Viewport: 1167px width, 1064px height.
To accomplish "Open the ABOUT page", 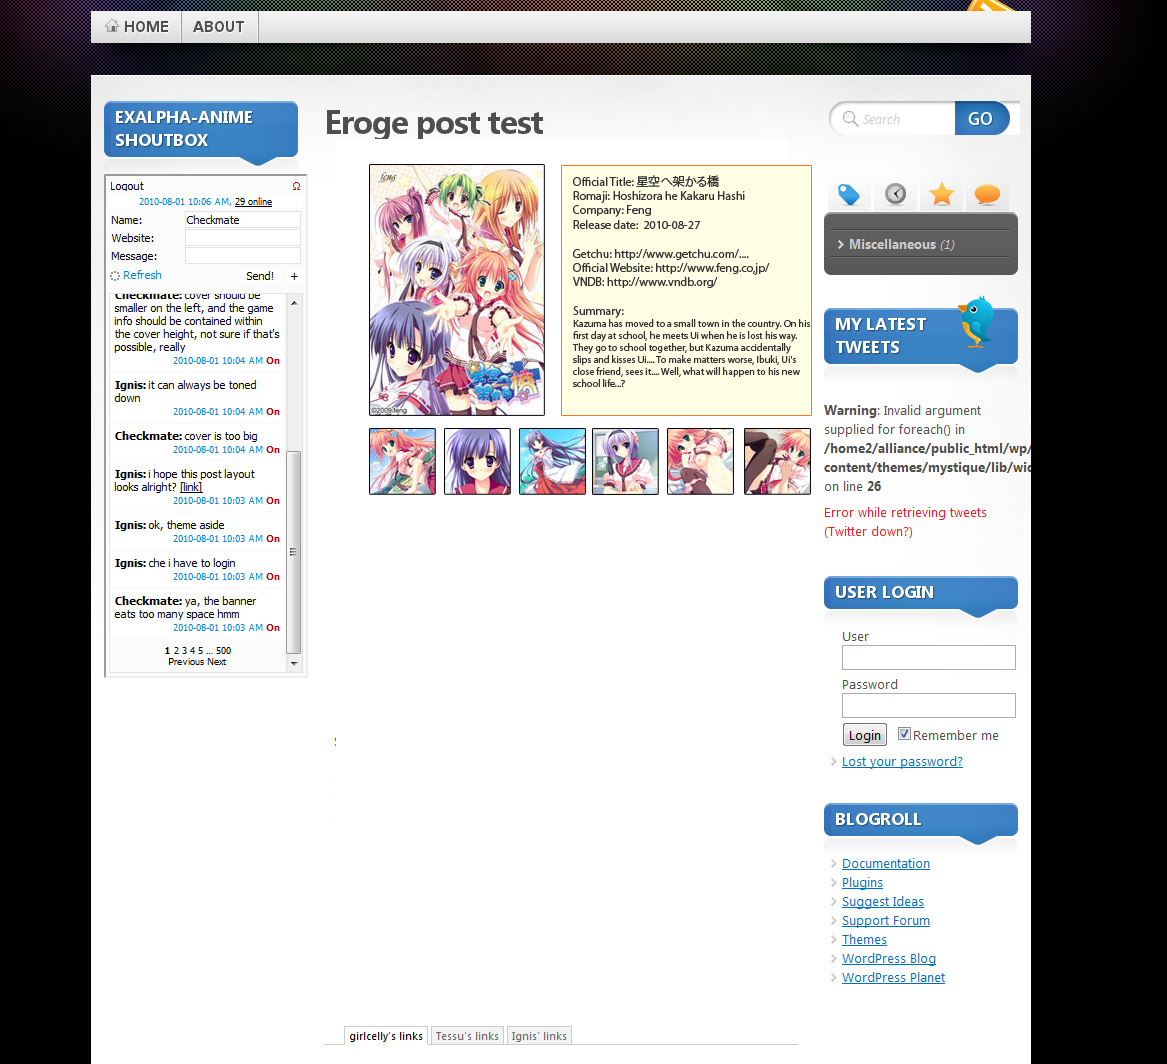I will (x=219, y=27).
